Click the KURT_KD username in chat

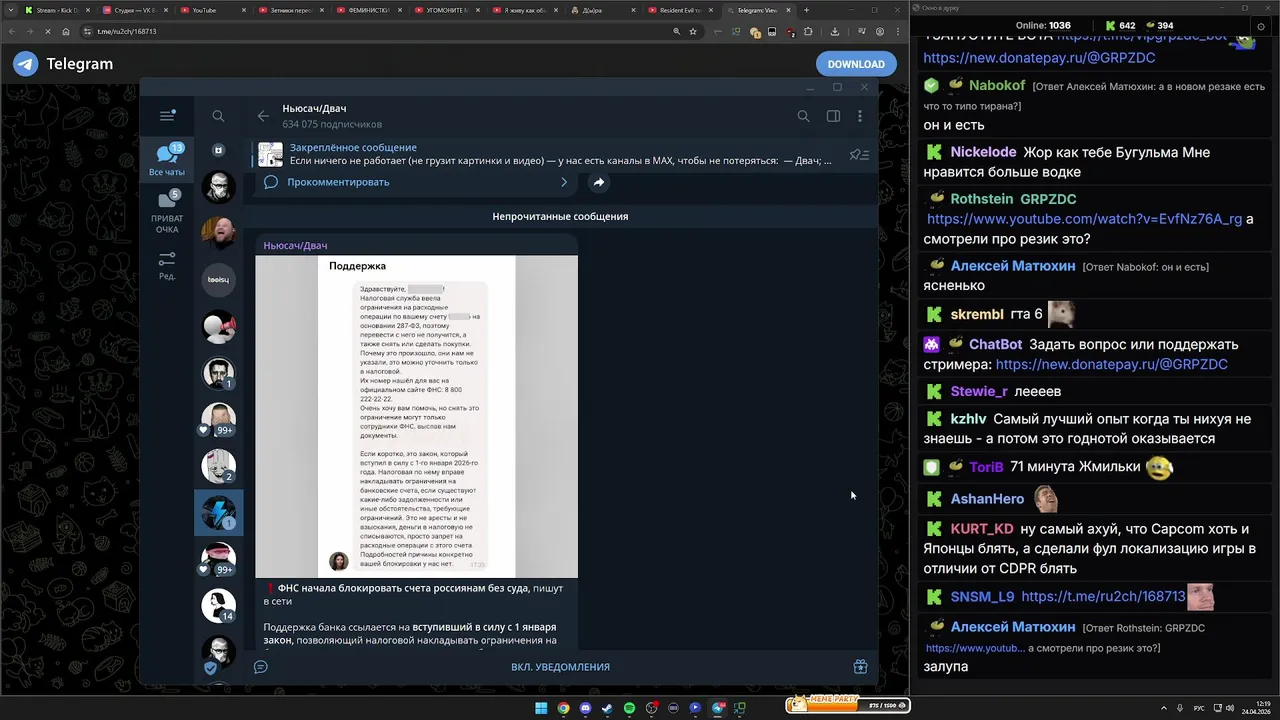[982, 529]
